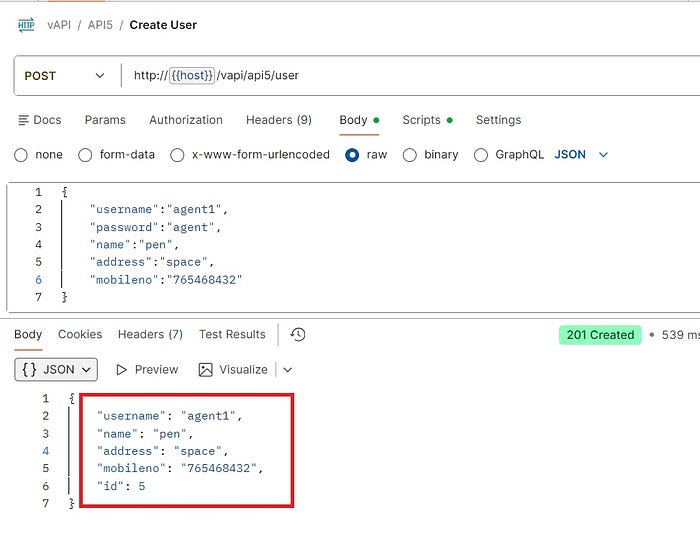Select the binary body option
The width and height of the screenshot is (700, 547).
(410, 155)
